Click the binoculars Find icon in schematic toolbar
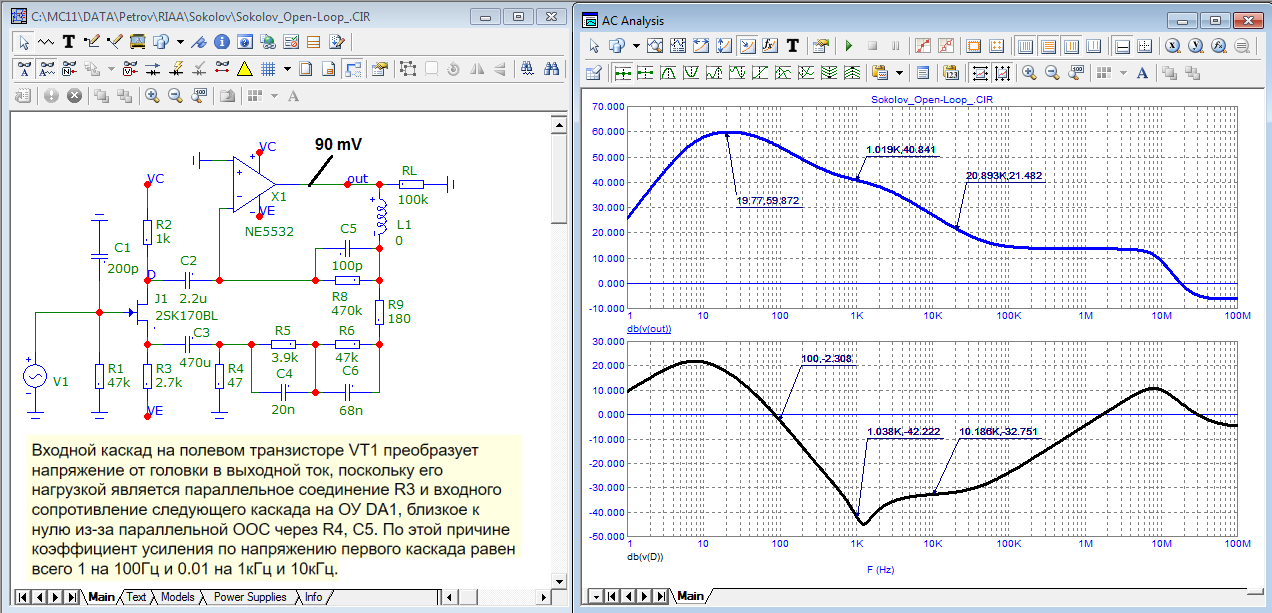 click(549, 69)
